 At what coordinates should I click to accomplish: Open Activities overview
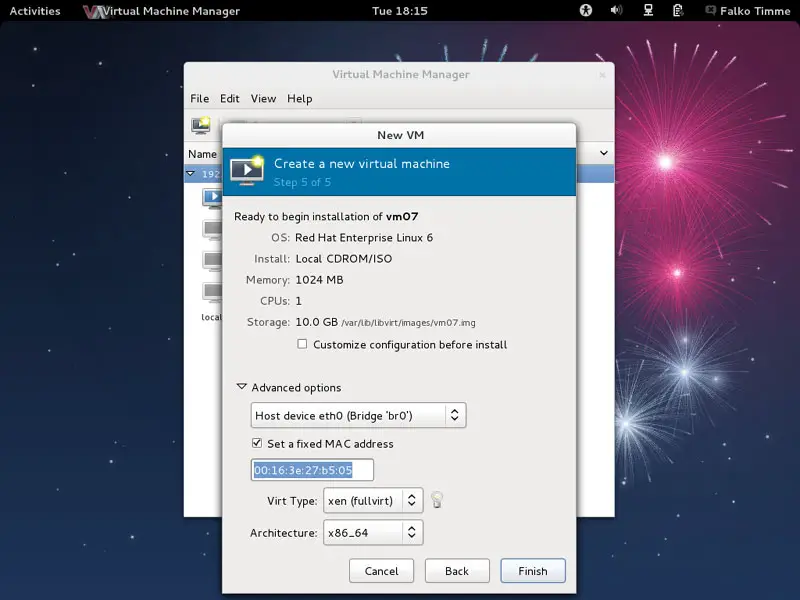(35, 11)
